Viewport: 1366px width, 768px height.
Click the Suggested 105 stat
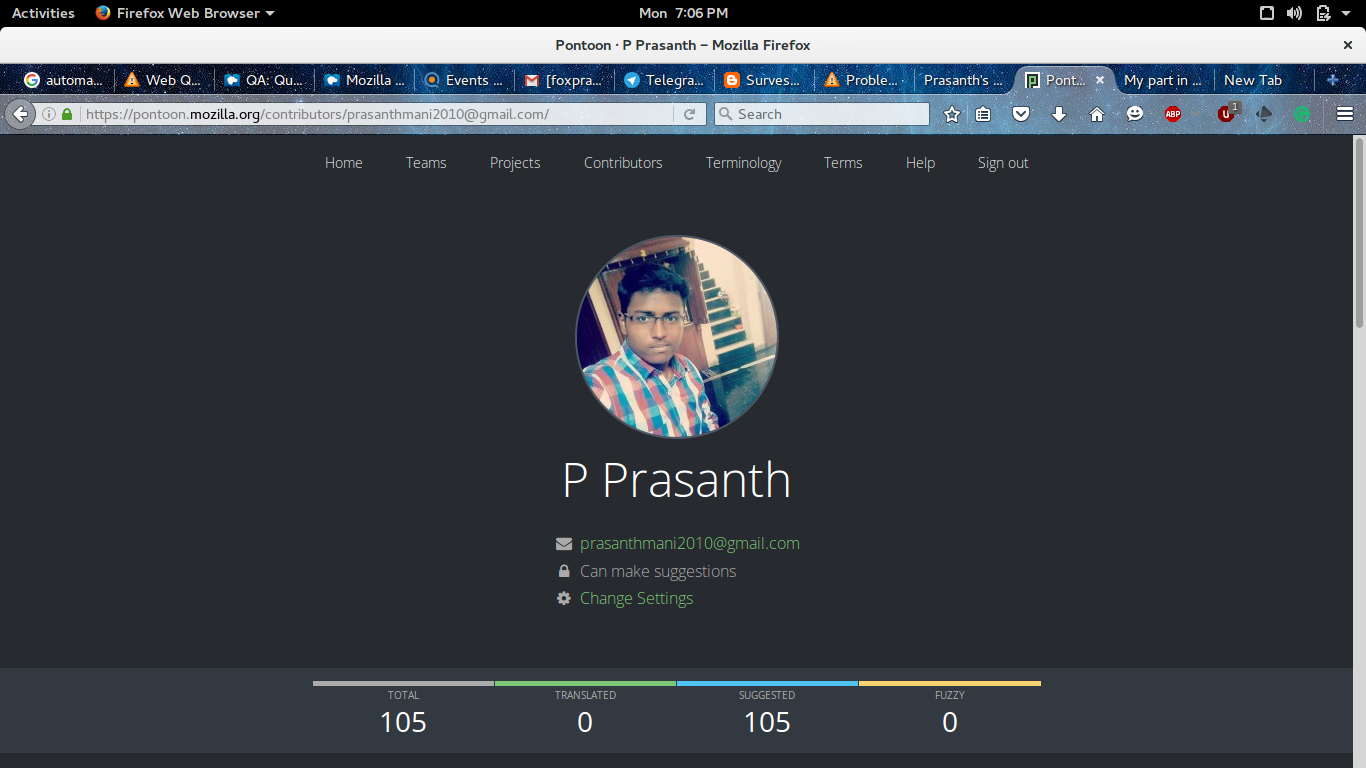click(767, 711)
